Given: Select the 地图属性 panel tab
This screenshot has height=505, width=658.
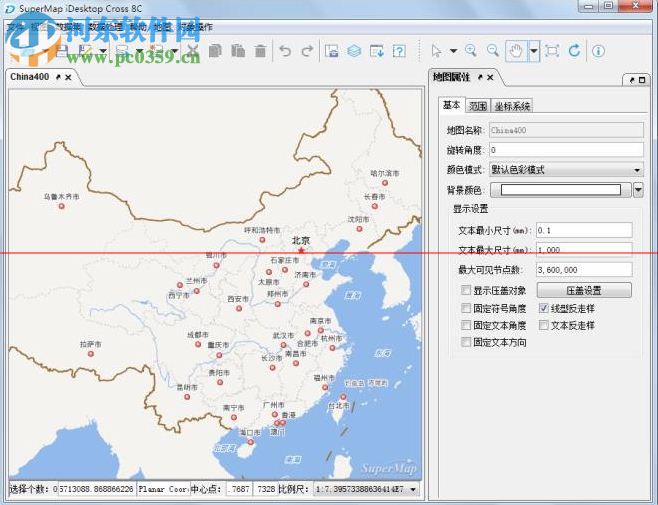Looking at the screenshot, I should click(452, 77).
